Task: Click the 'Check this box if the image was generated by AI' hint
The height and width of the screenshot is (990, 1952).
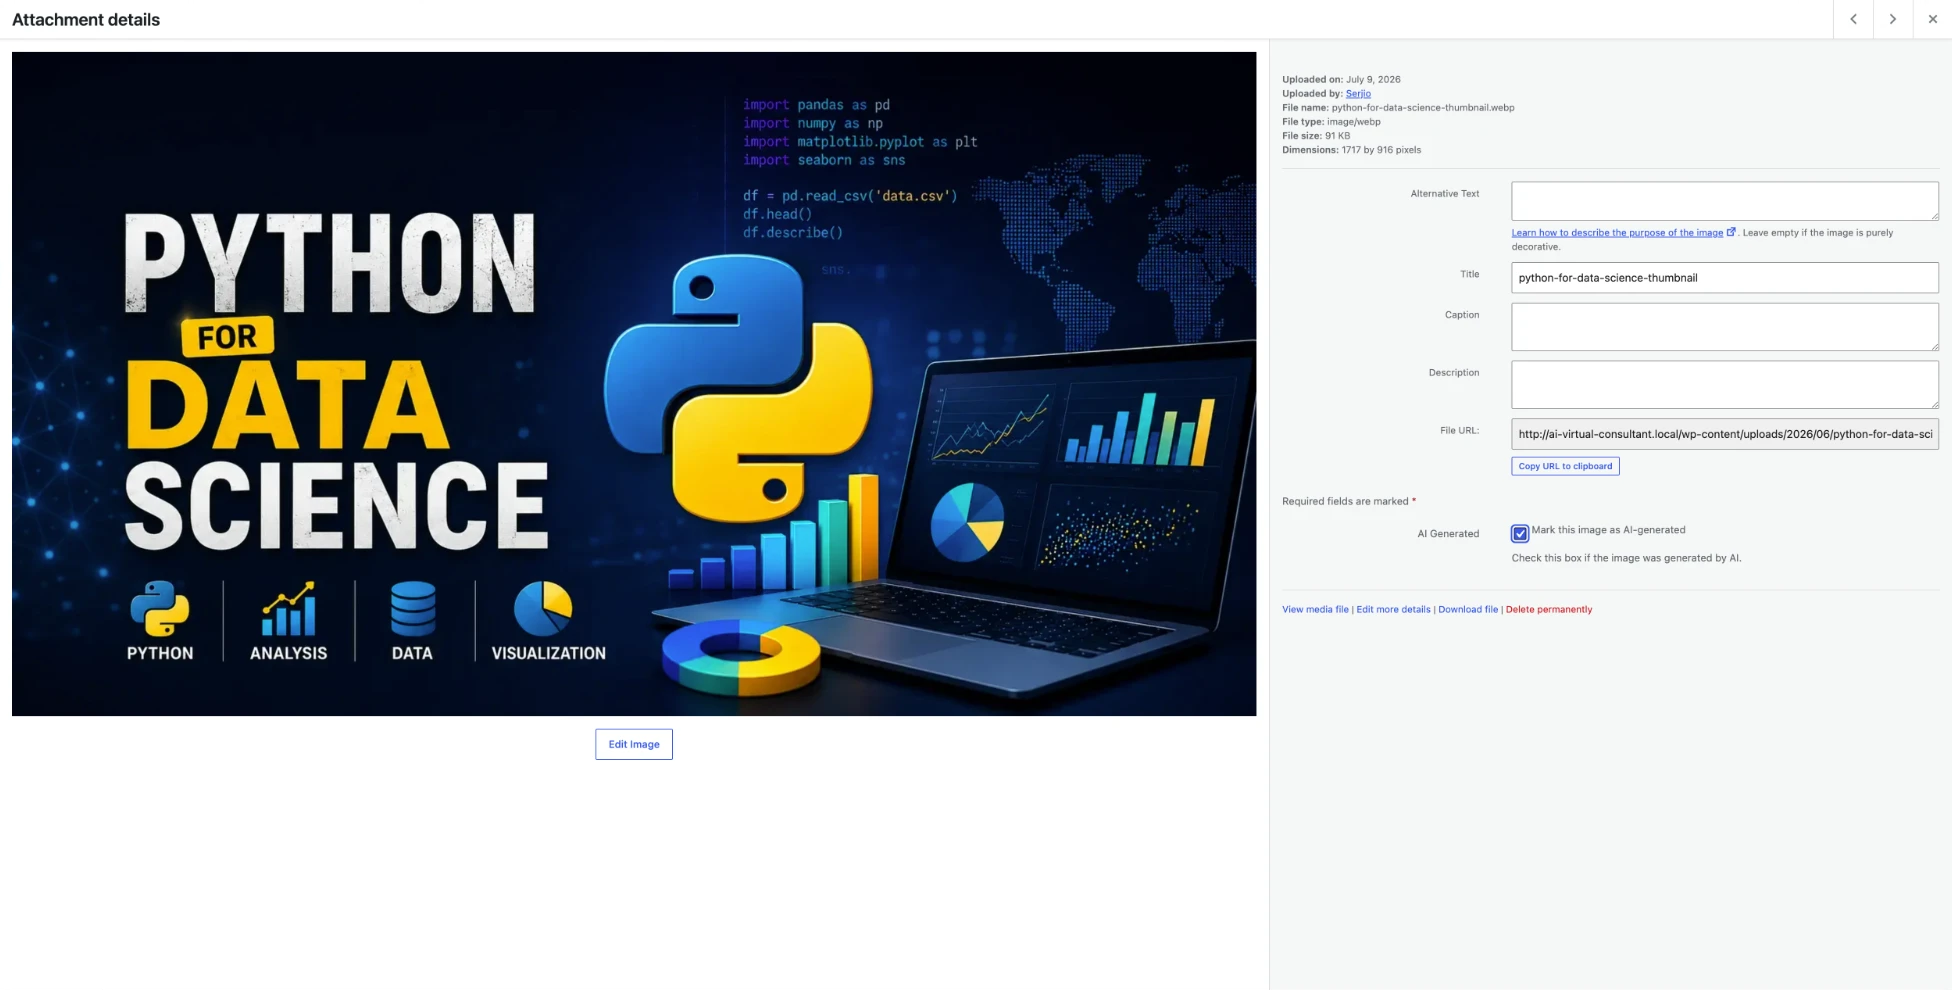Action: (x=1626, y=558)
